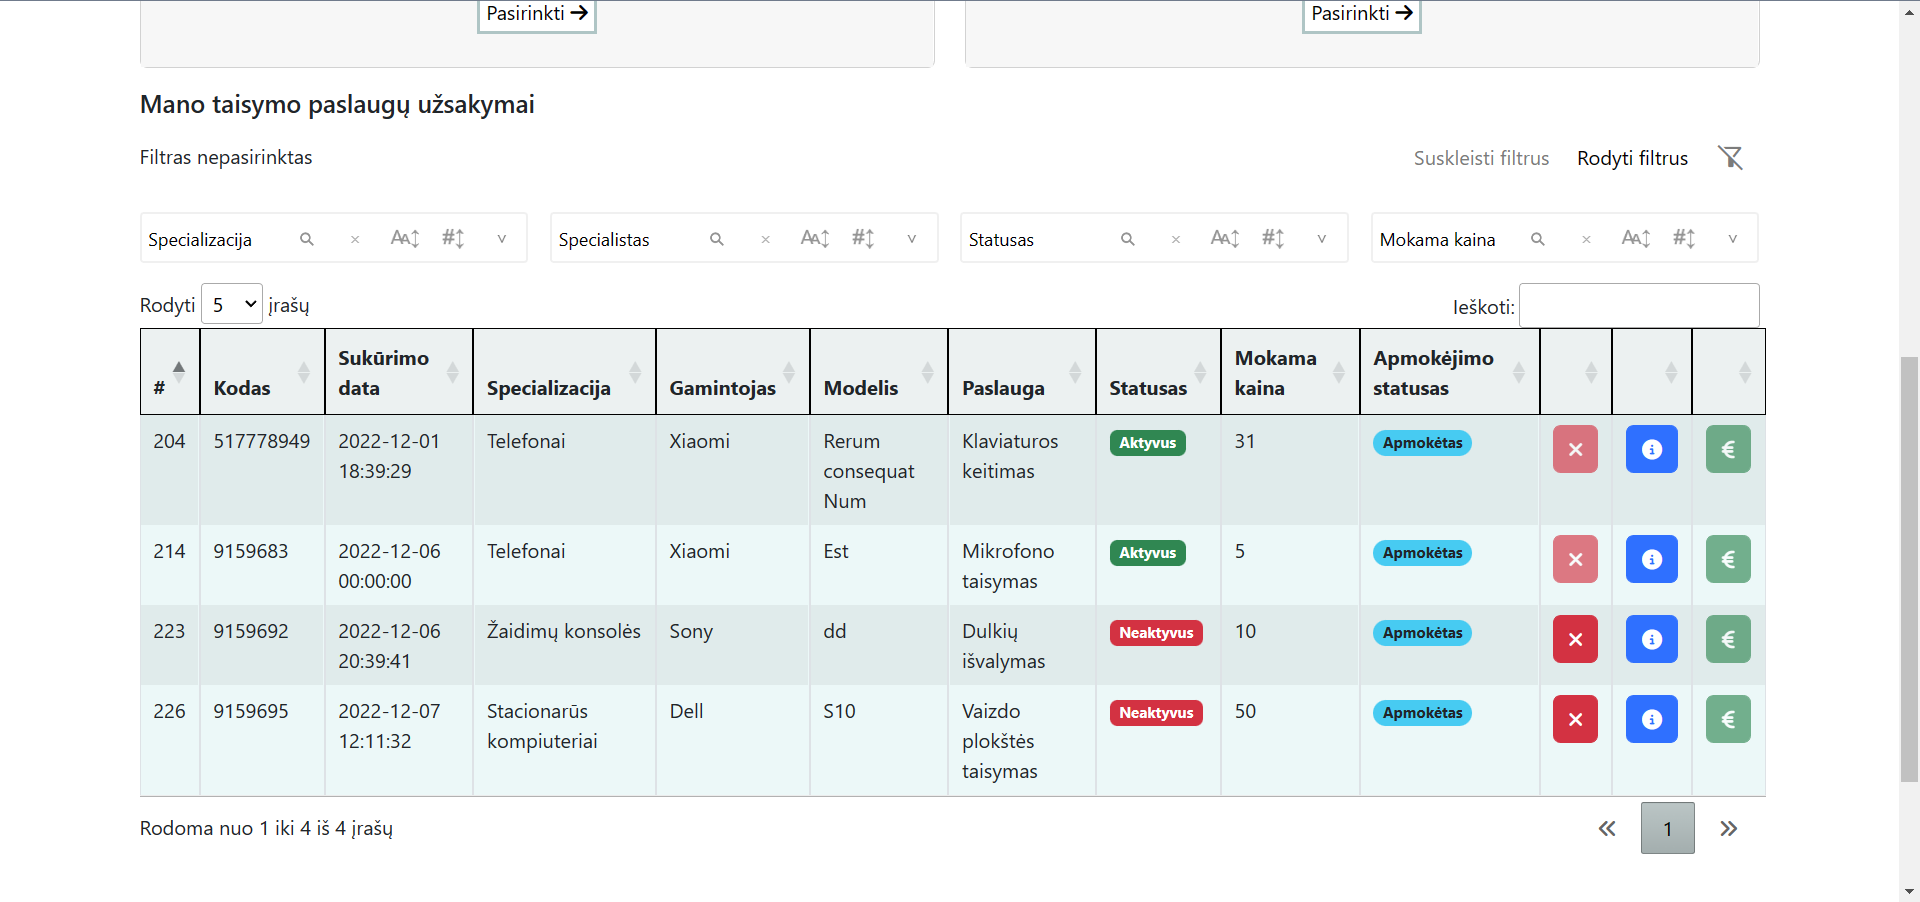Click the clear filters funnel icon
This screenshot has height=902, width=1920.
coord(1730,158)
